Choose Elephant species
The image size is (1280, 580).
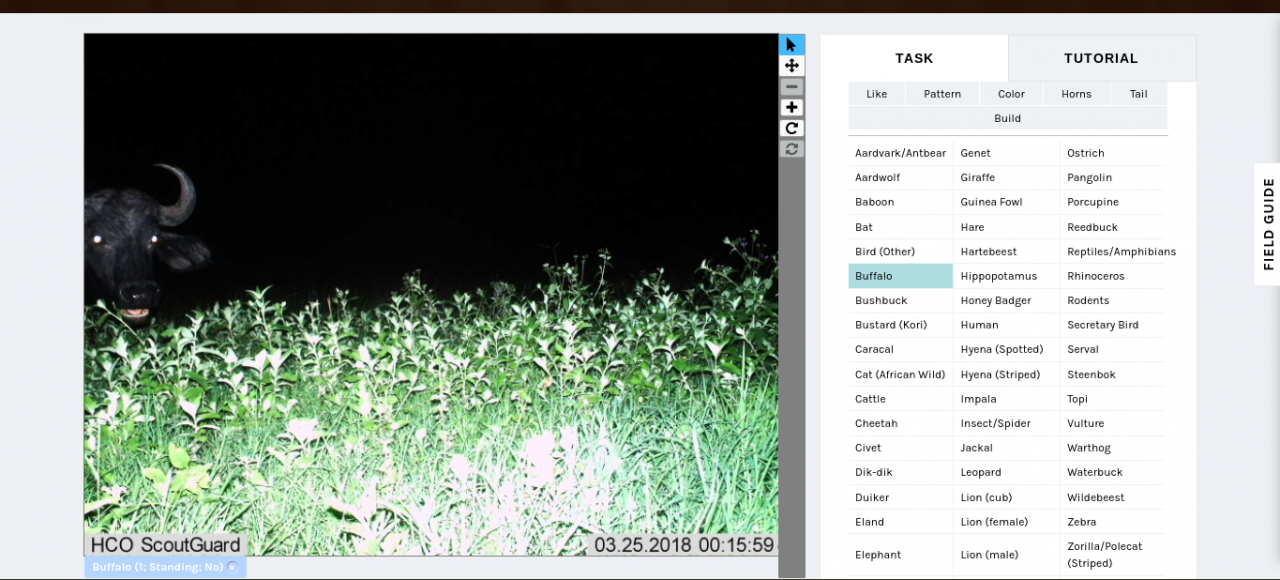pyautogui.click(x=900, y=555)
